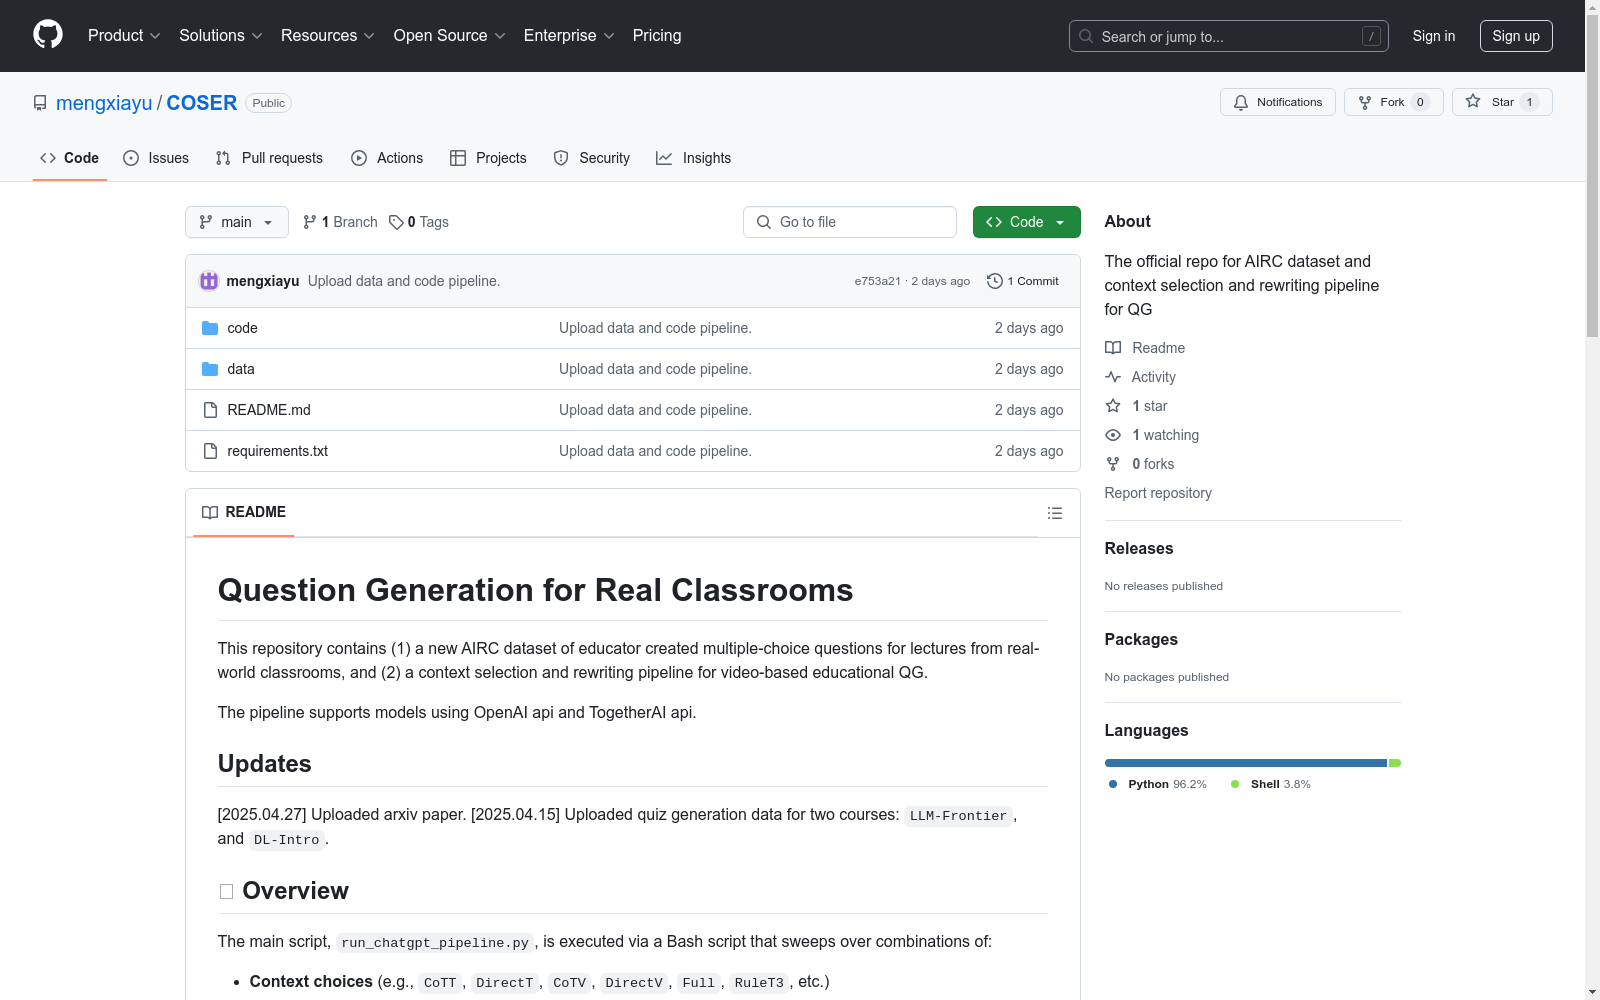Open the mengxiayu owner link

coord(104,103)
